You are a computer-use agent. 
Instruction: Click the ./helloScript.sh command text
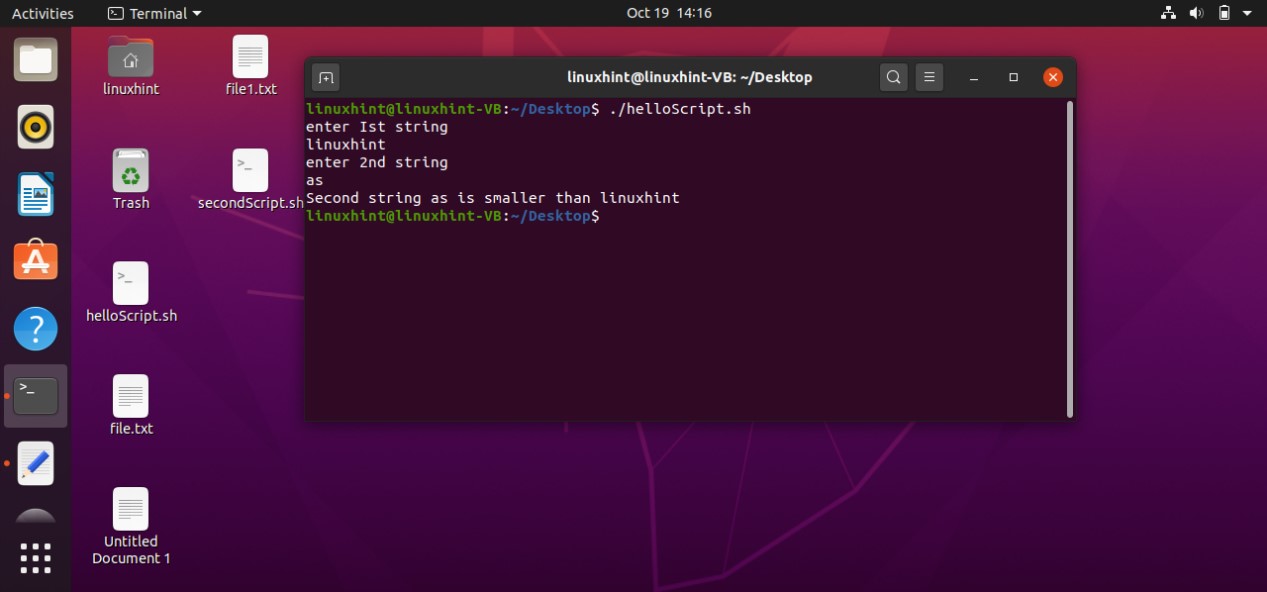pos(679,109)
